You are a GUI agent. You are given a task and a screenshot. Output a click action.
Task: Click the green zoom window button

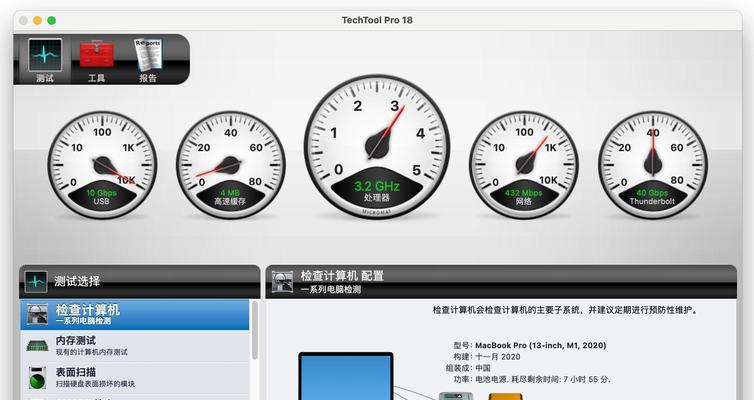coord(51,20)
